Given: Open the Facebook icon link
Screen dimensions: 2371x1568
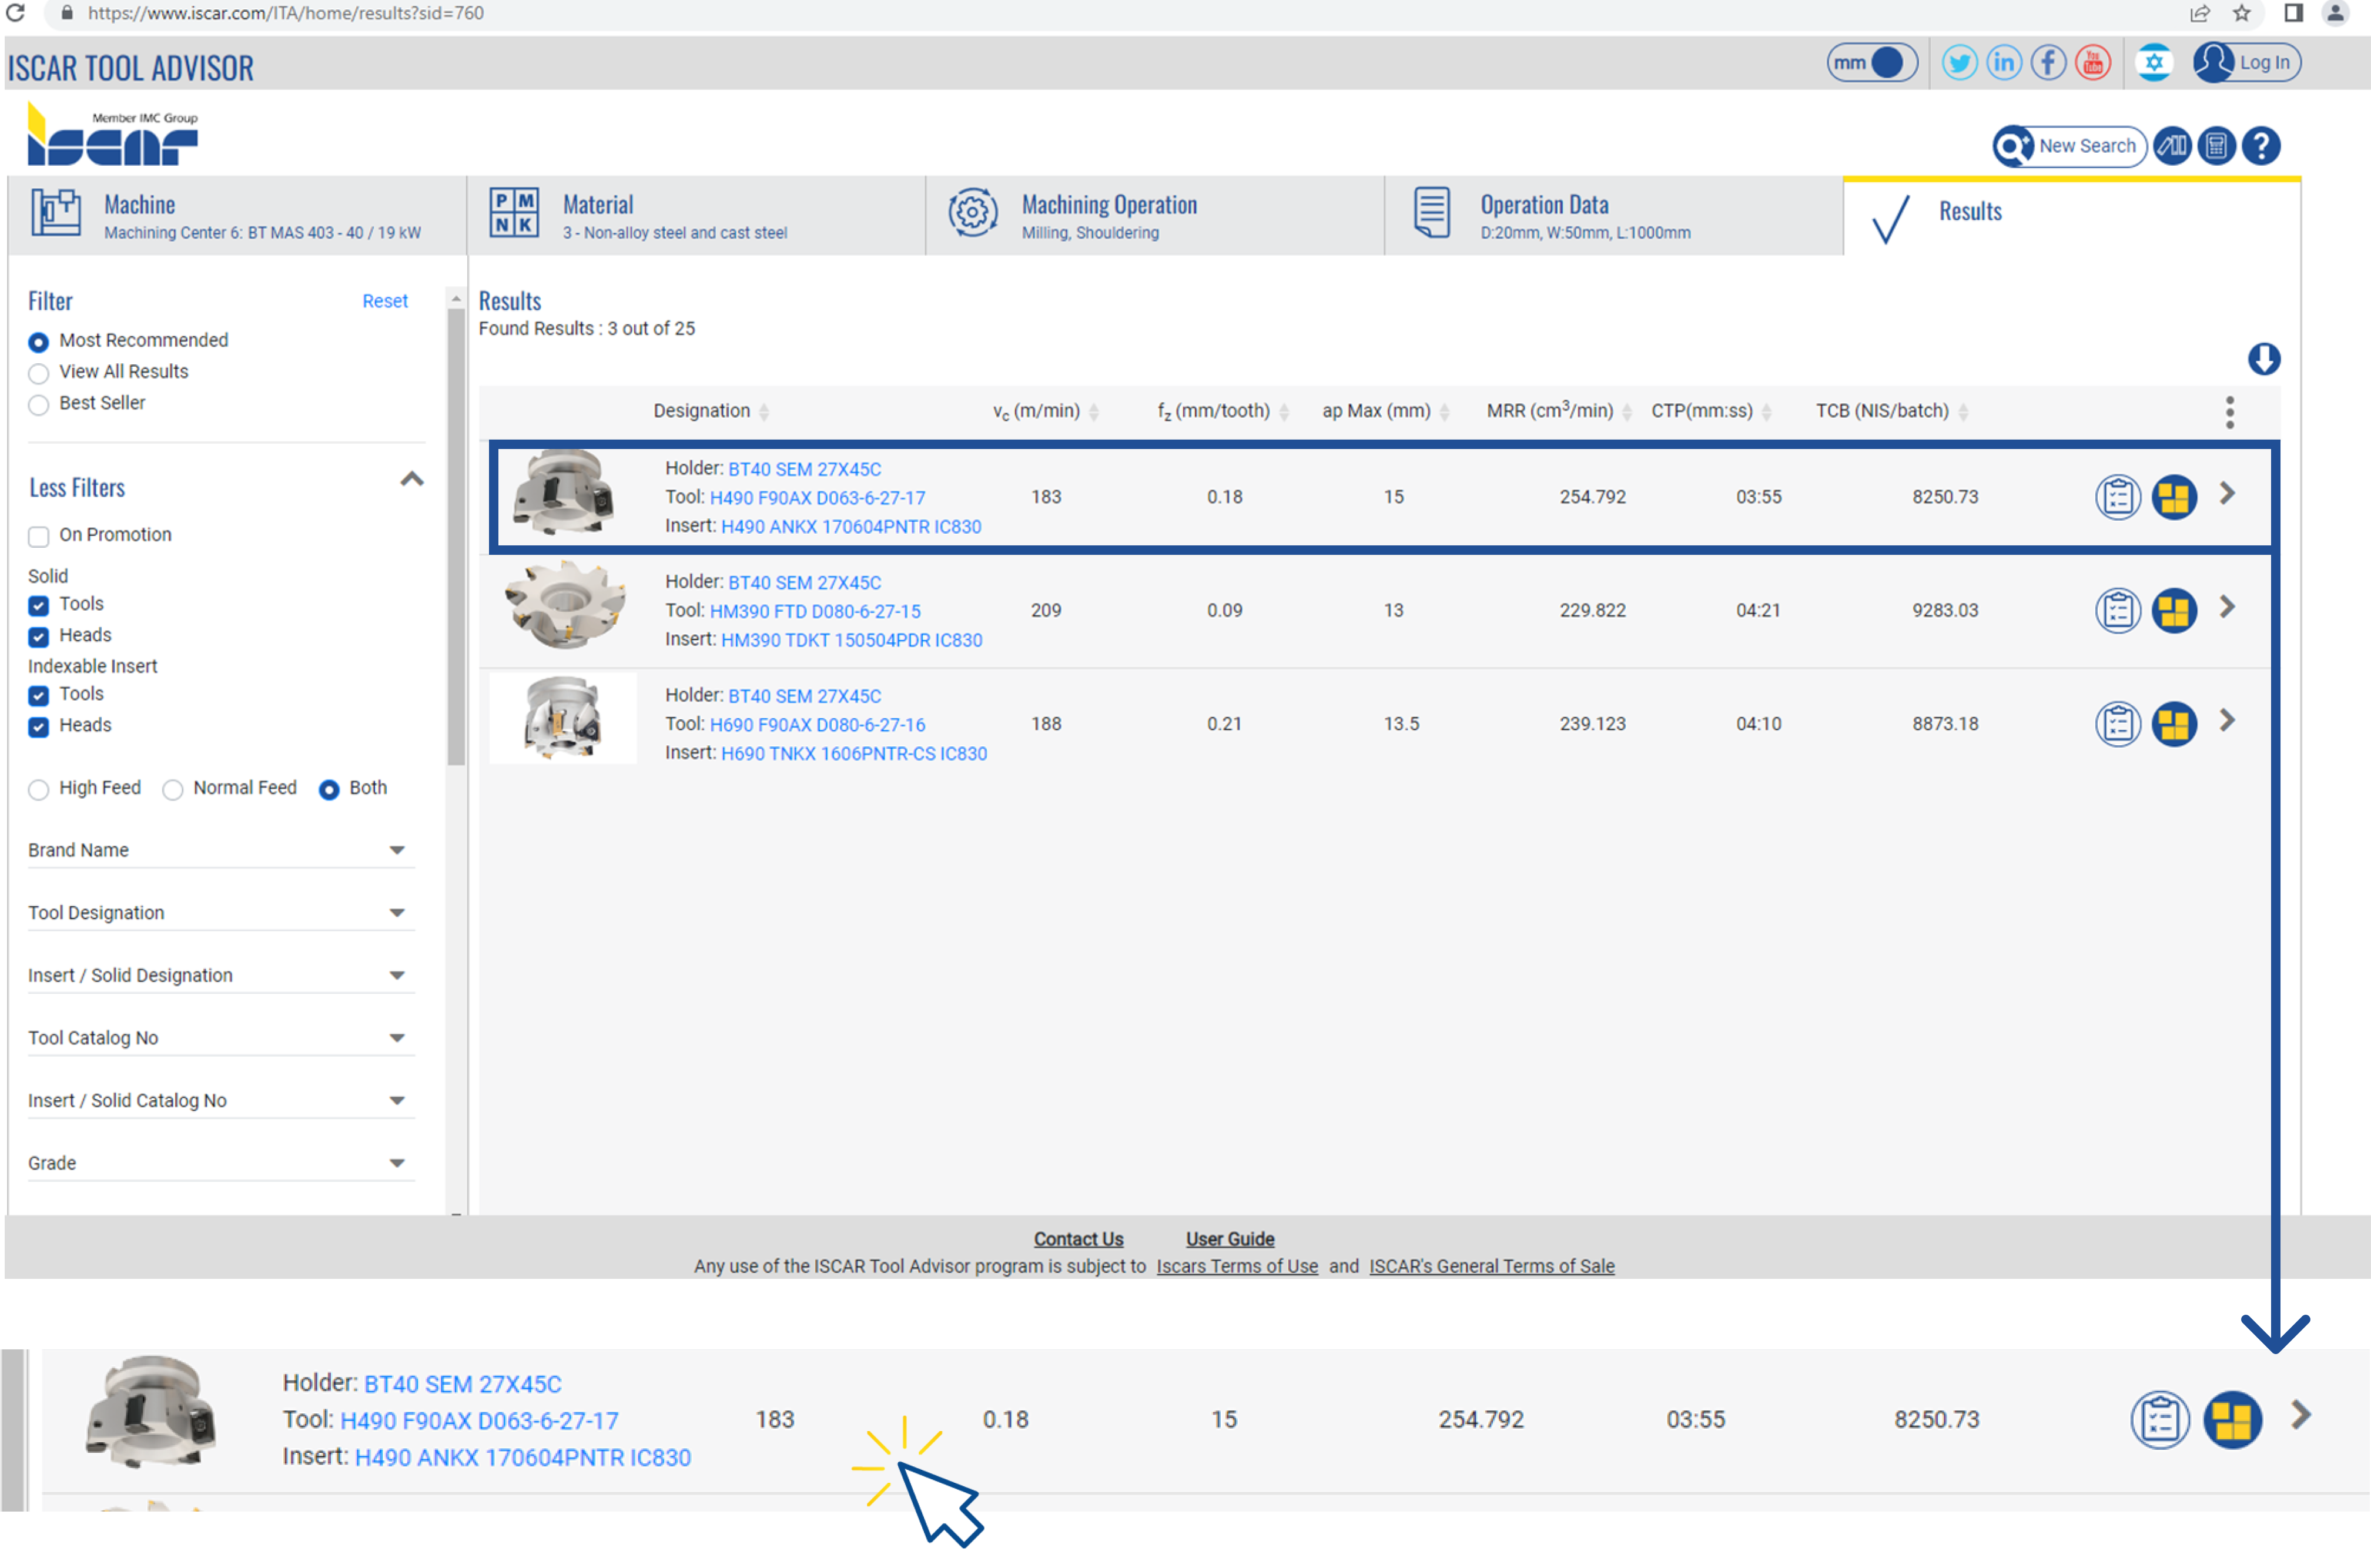Looking at the screenshot, I should pos(2048,63).
